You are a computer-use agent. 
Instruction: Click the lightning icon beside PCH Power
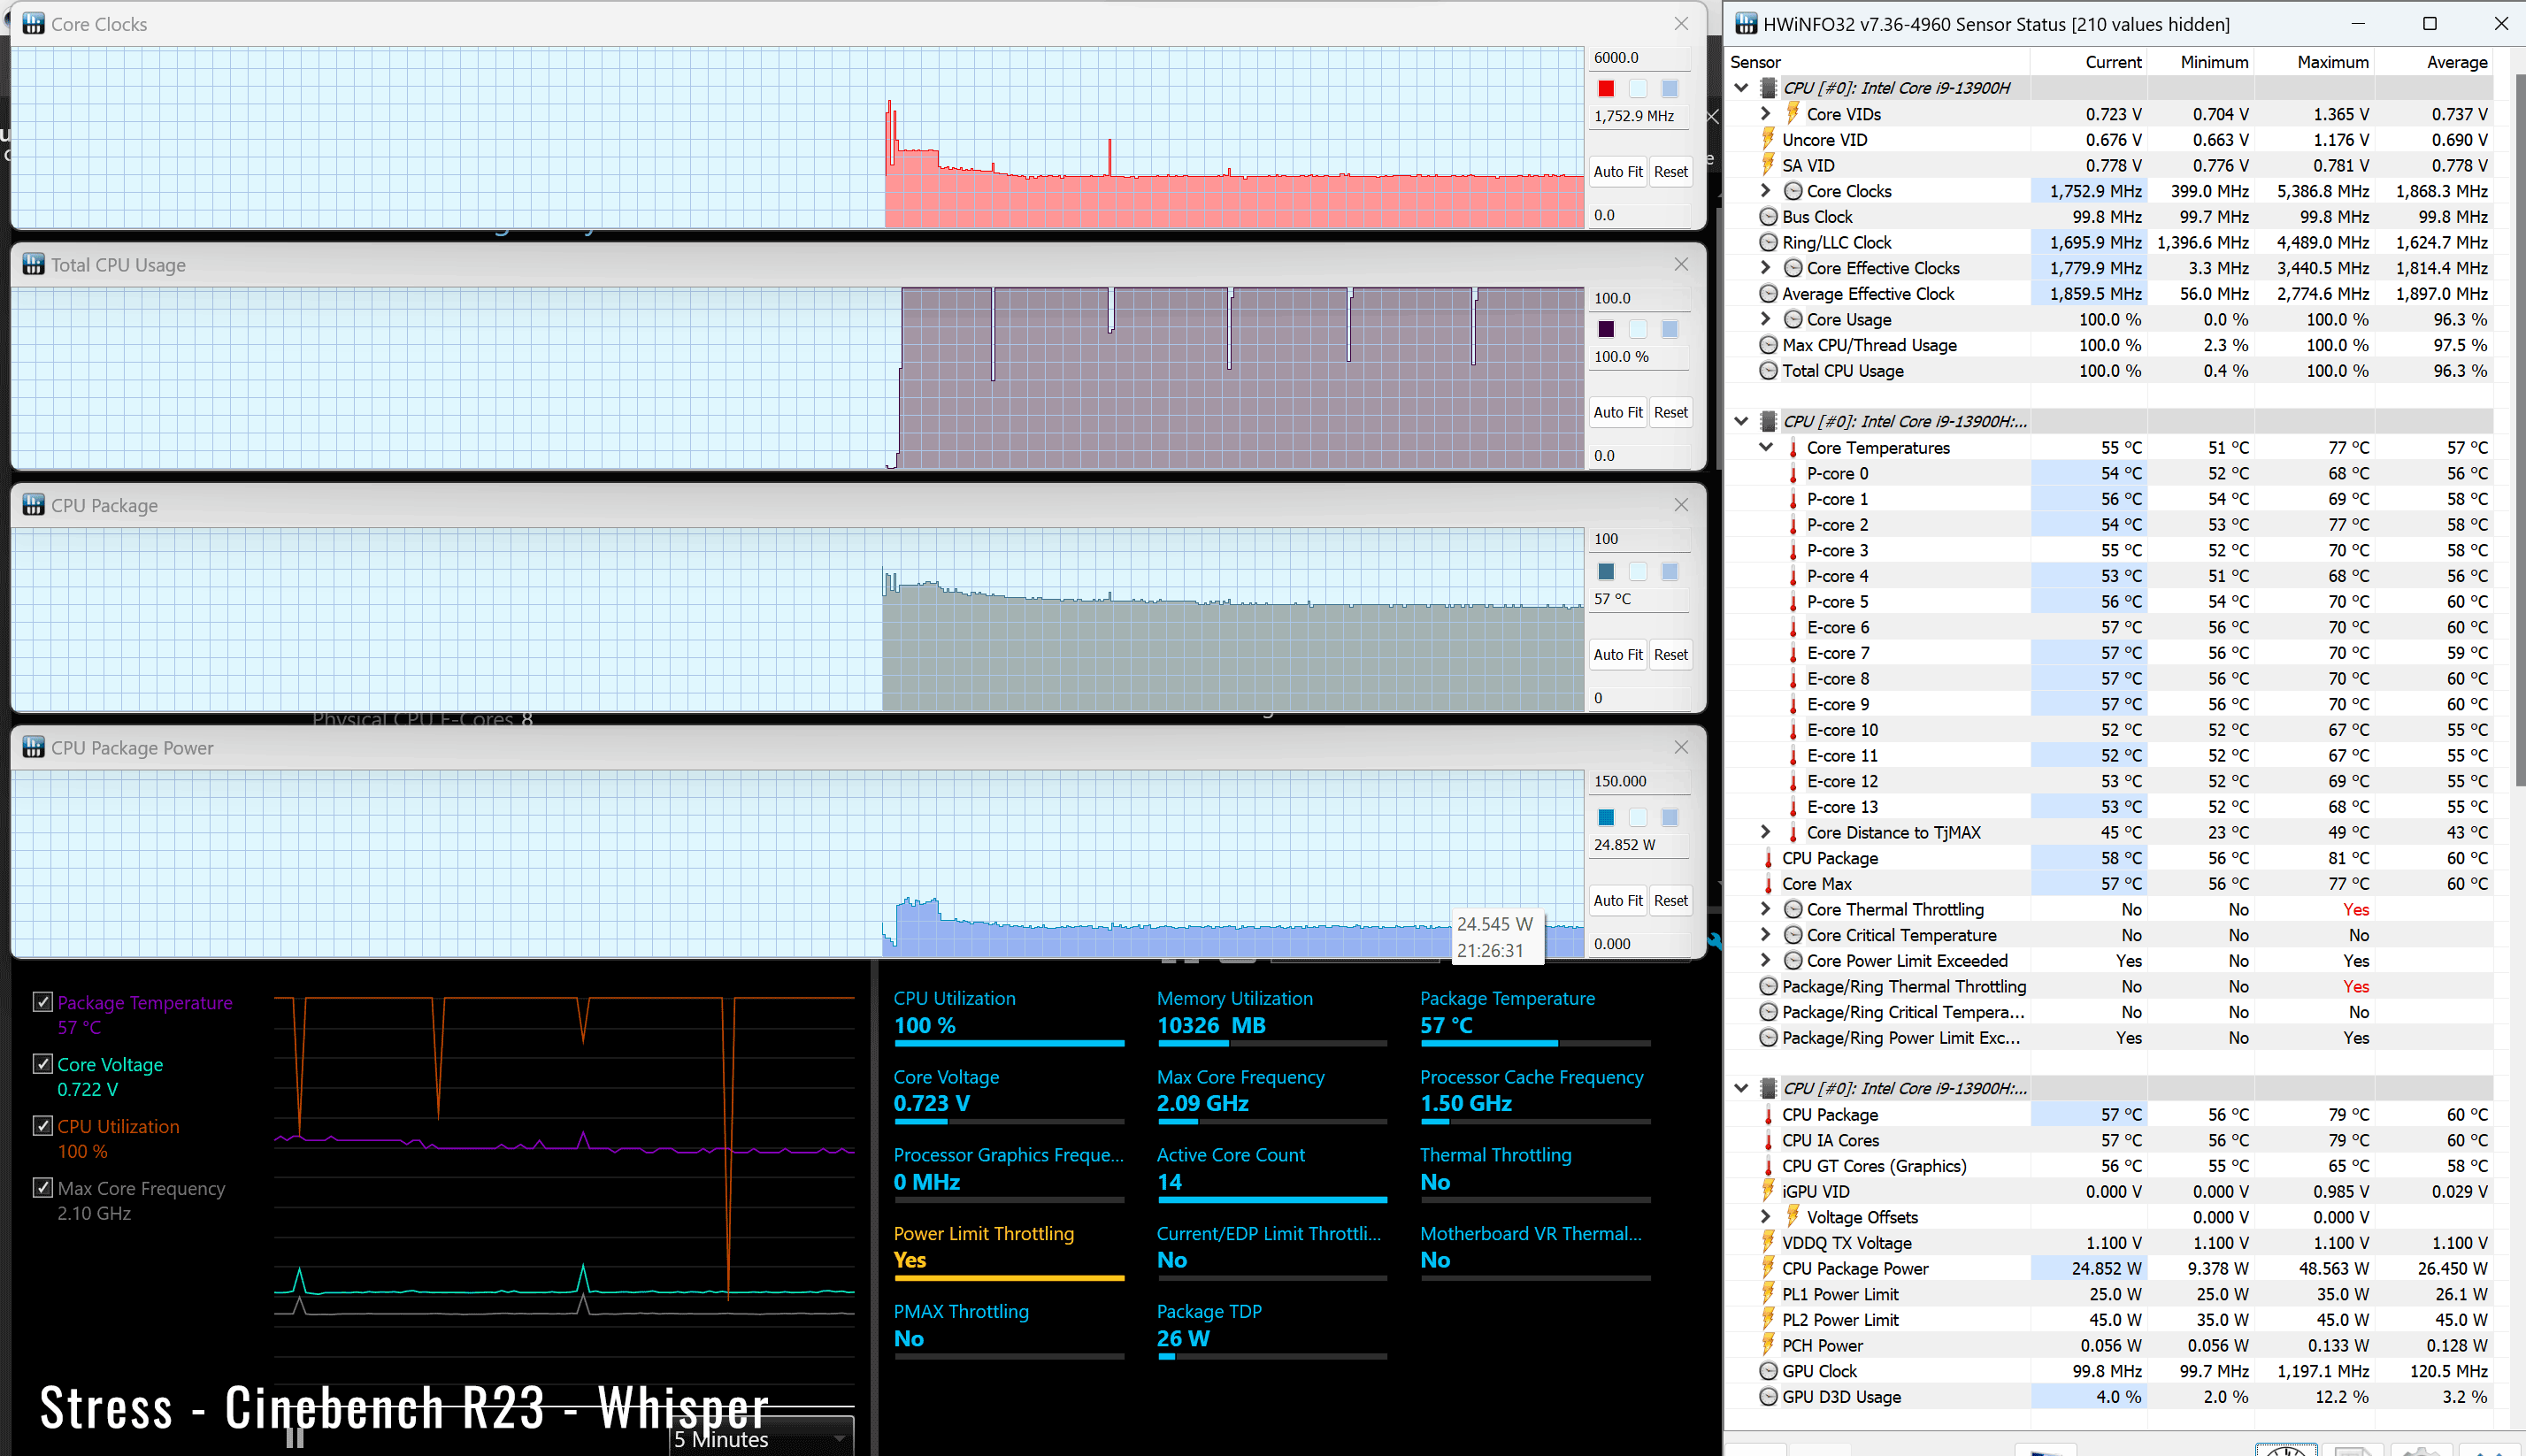click(1768, 1345)
